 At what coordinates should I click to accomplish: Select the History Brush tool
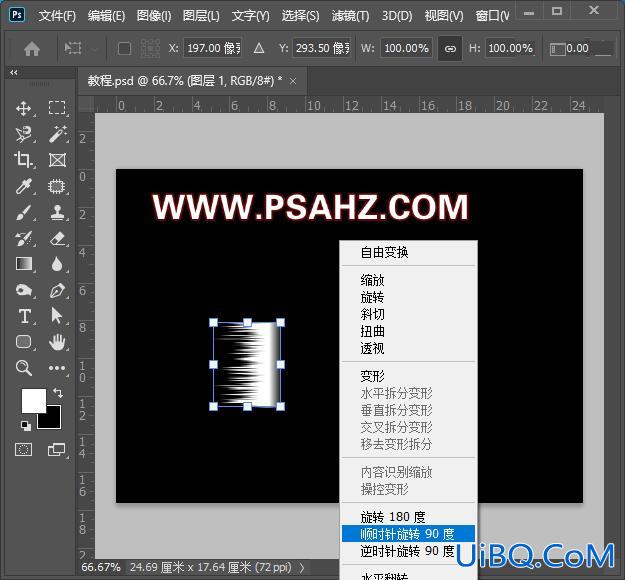(24, 238)
